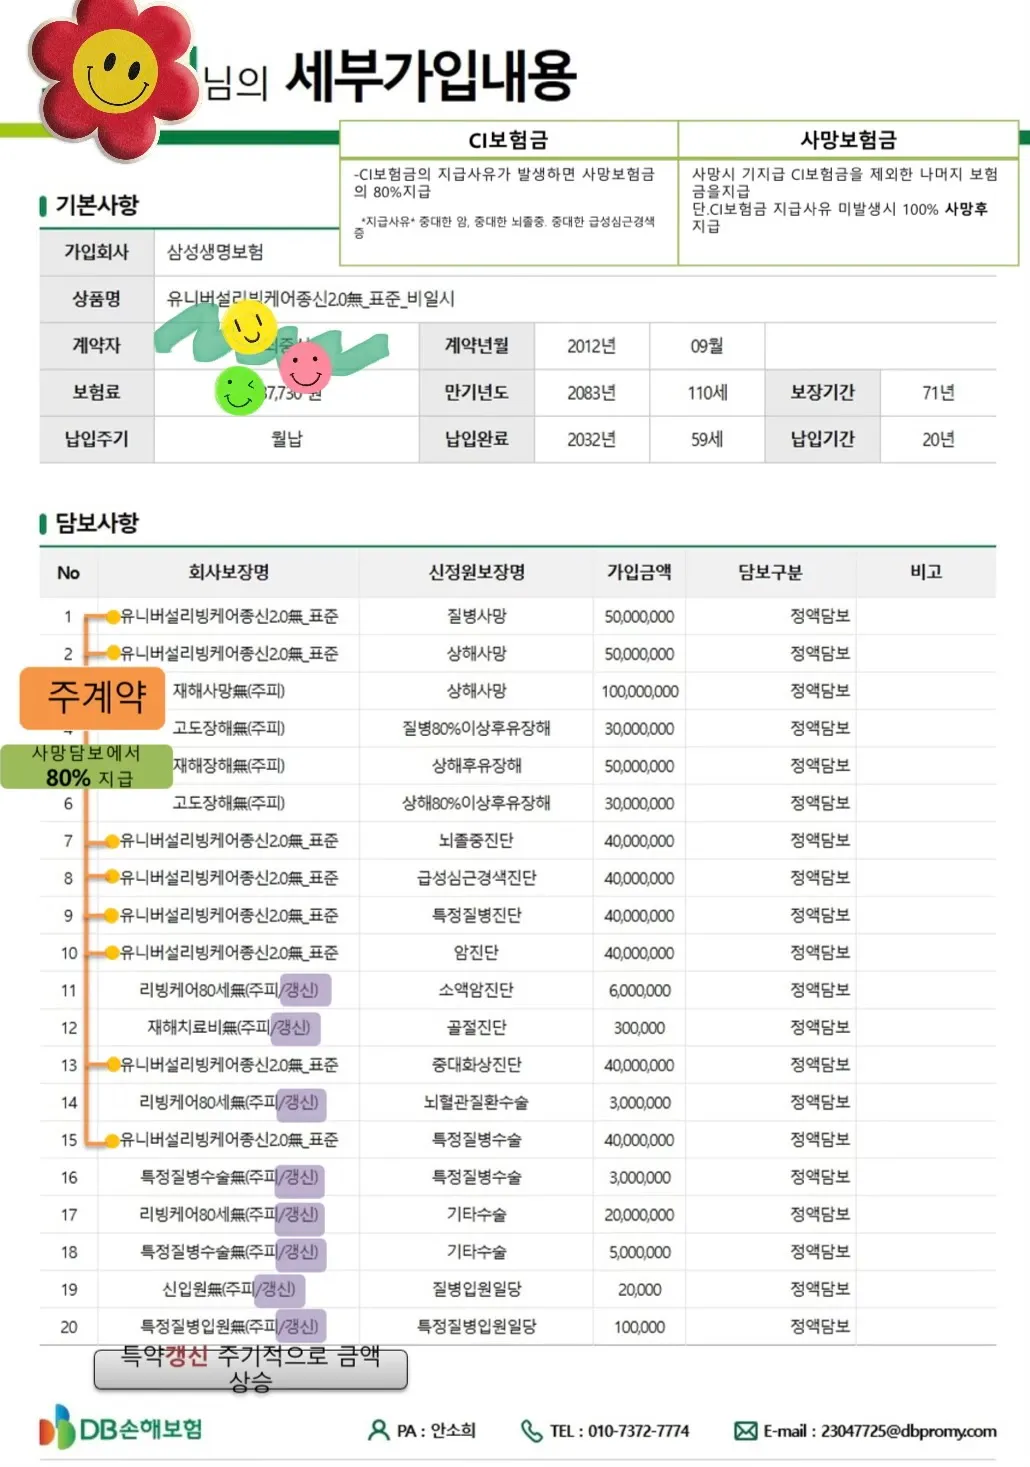Click the 만기년도 label cell
Screen dimensions: 1030x1467
click(477, 392)
